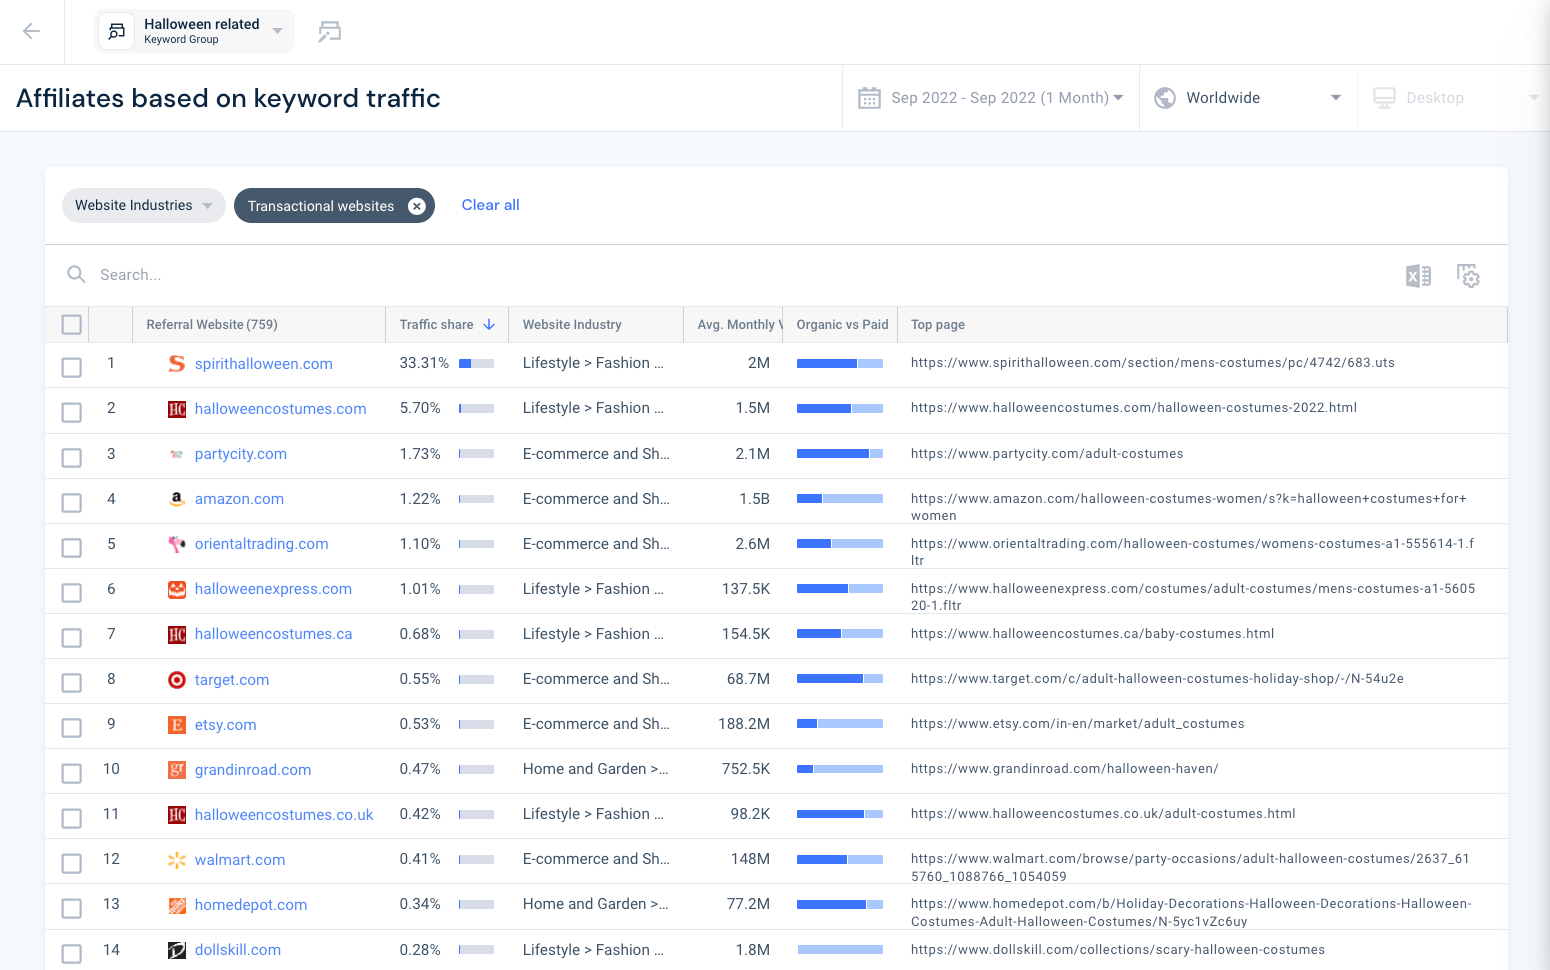
Task: Click the spirithalloween.com favicon
Action: pos(177,363)
